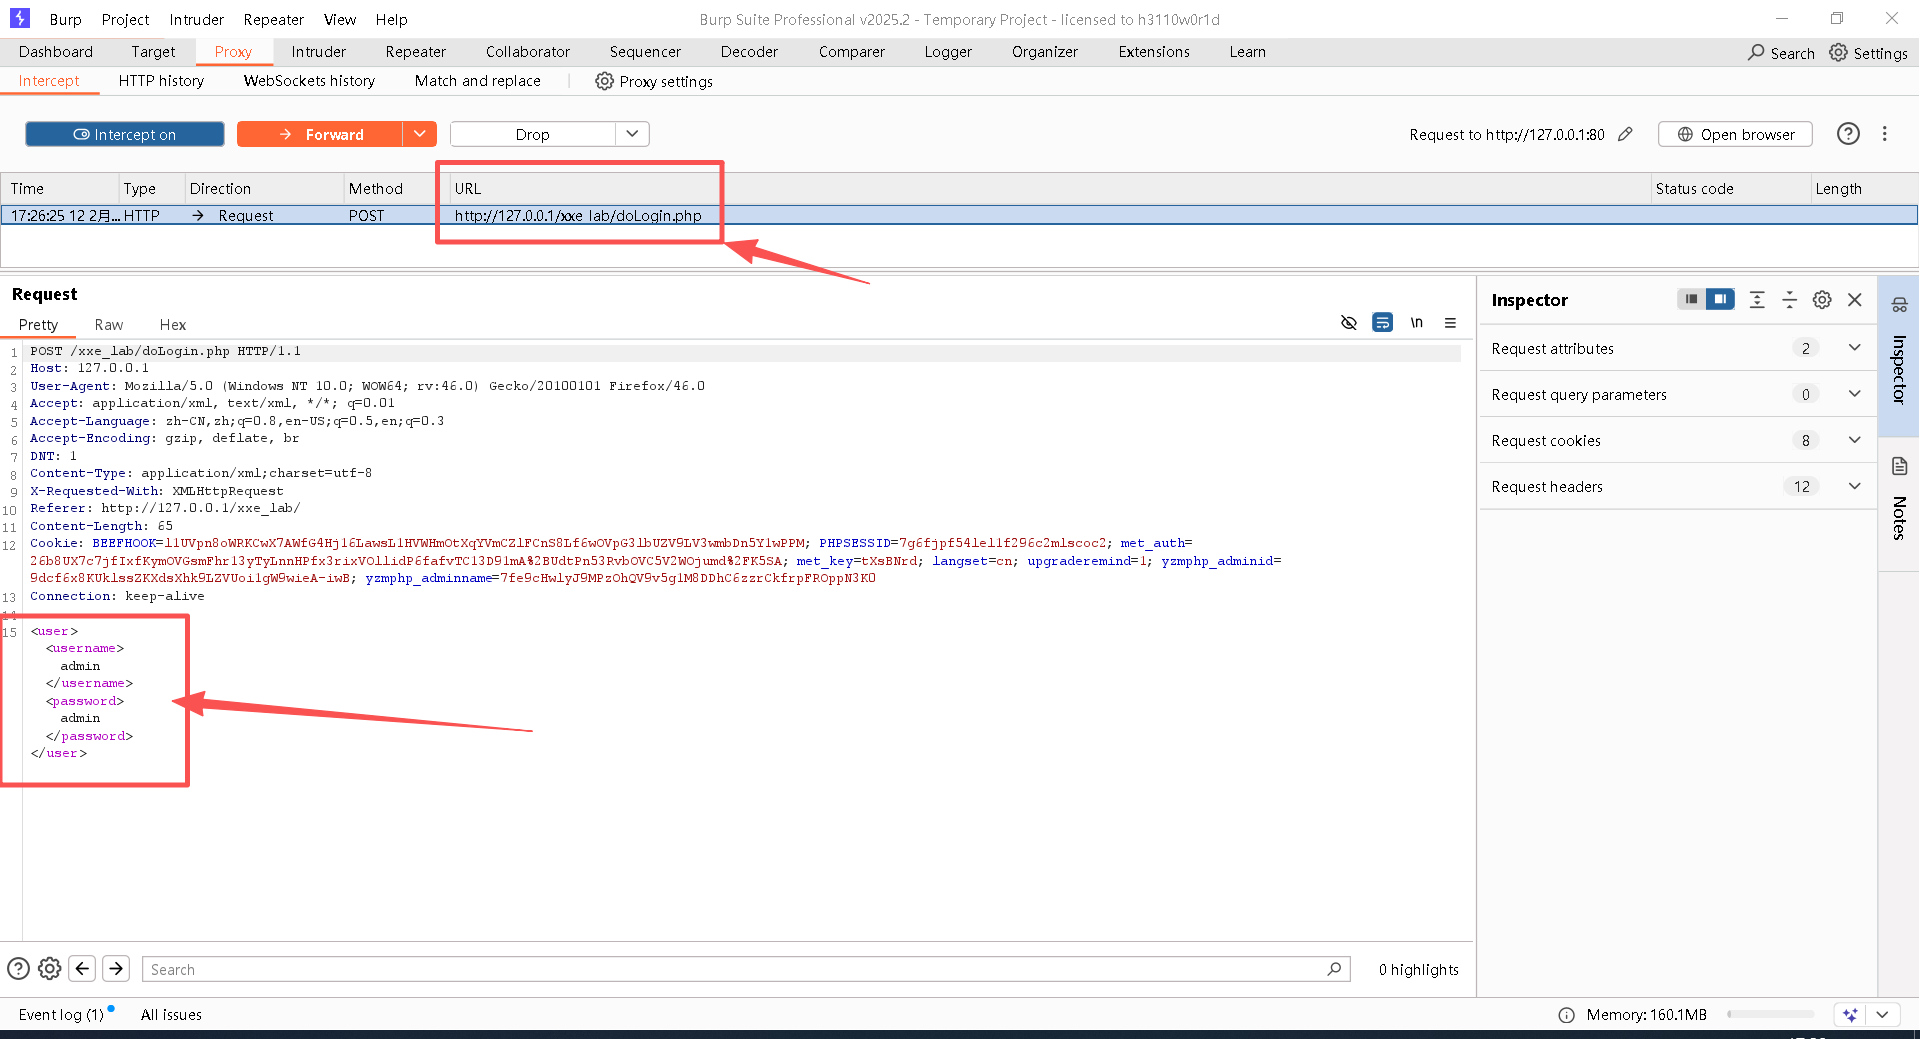Screen dimensions: 1920x1039
Task: Sort intercept table by Status code column
Action: [1730, 188]
